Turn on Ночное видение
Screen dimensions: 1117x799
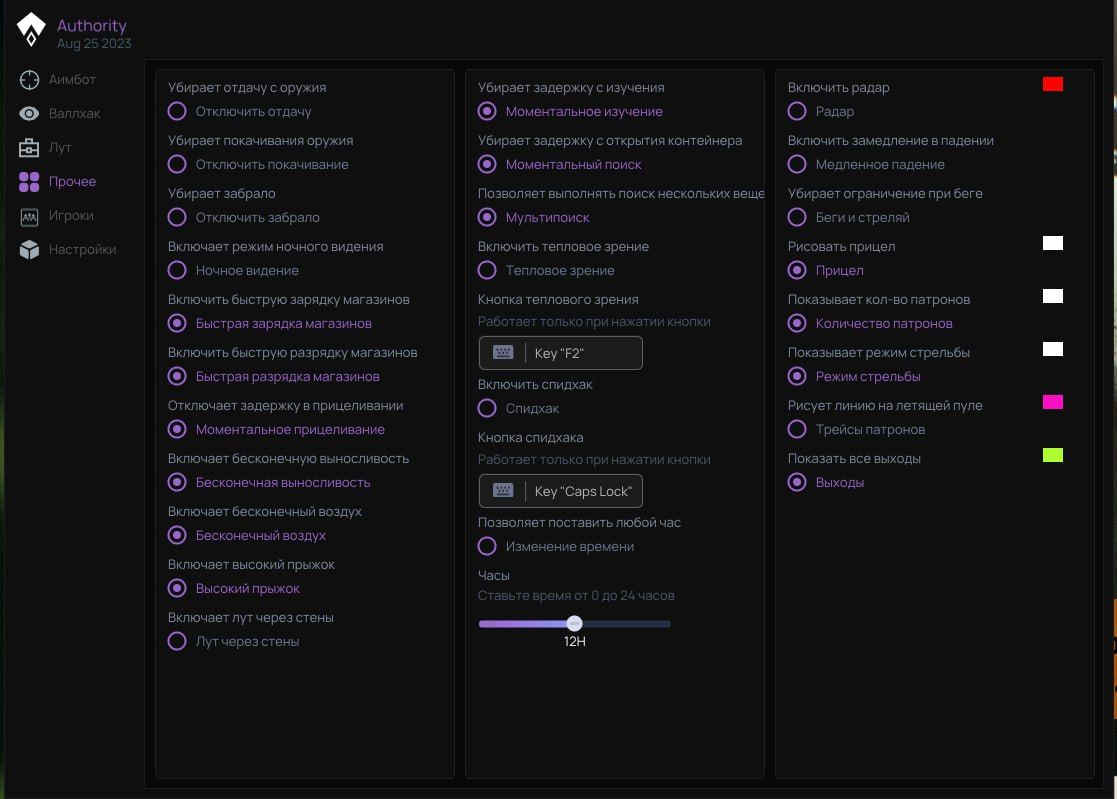click(x=177, y=270)
